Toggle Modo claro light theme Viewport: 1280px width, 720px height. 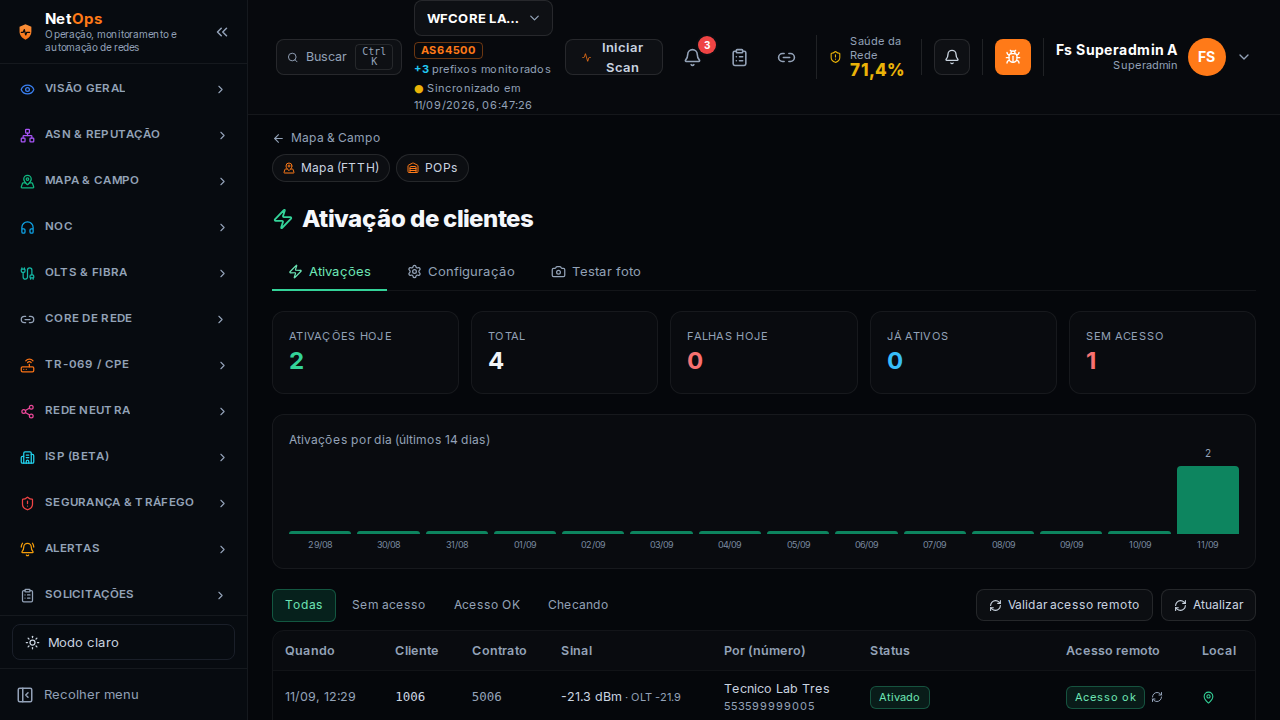coord(123,642)
